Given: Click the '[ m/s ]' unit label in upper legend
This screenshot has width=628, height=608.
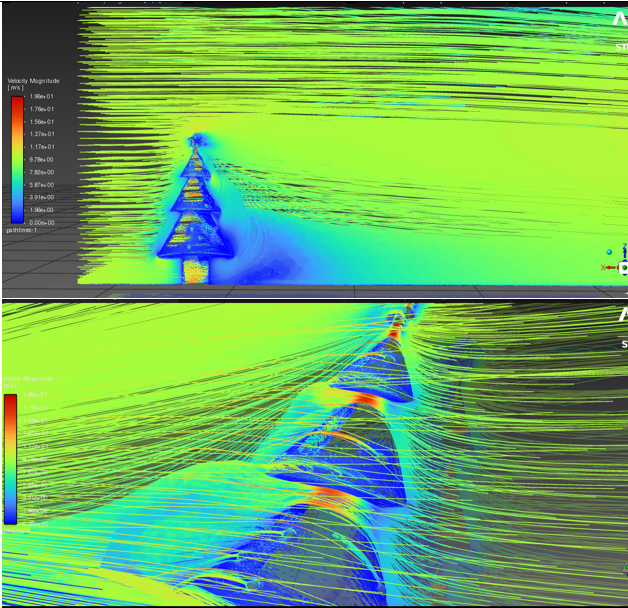Looking at the screenshot, I should coord(15,87).
